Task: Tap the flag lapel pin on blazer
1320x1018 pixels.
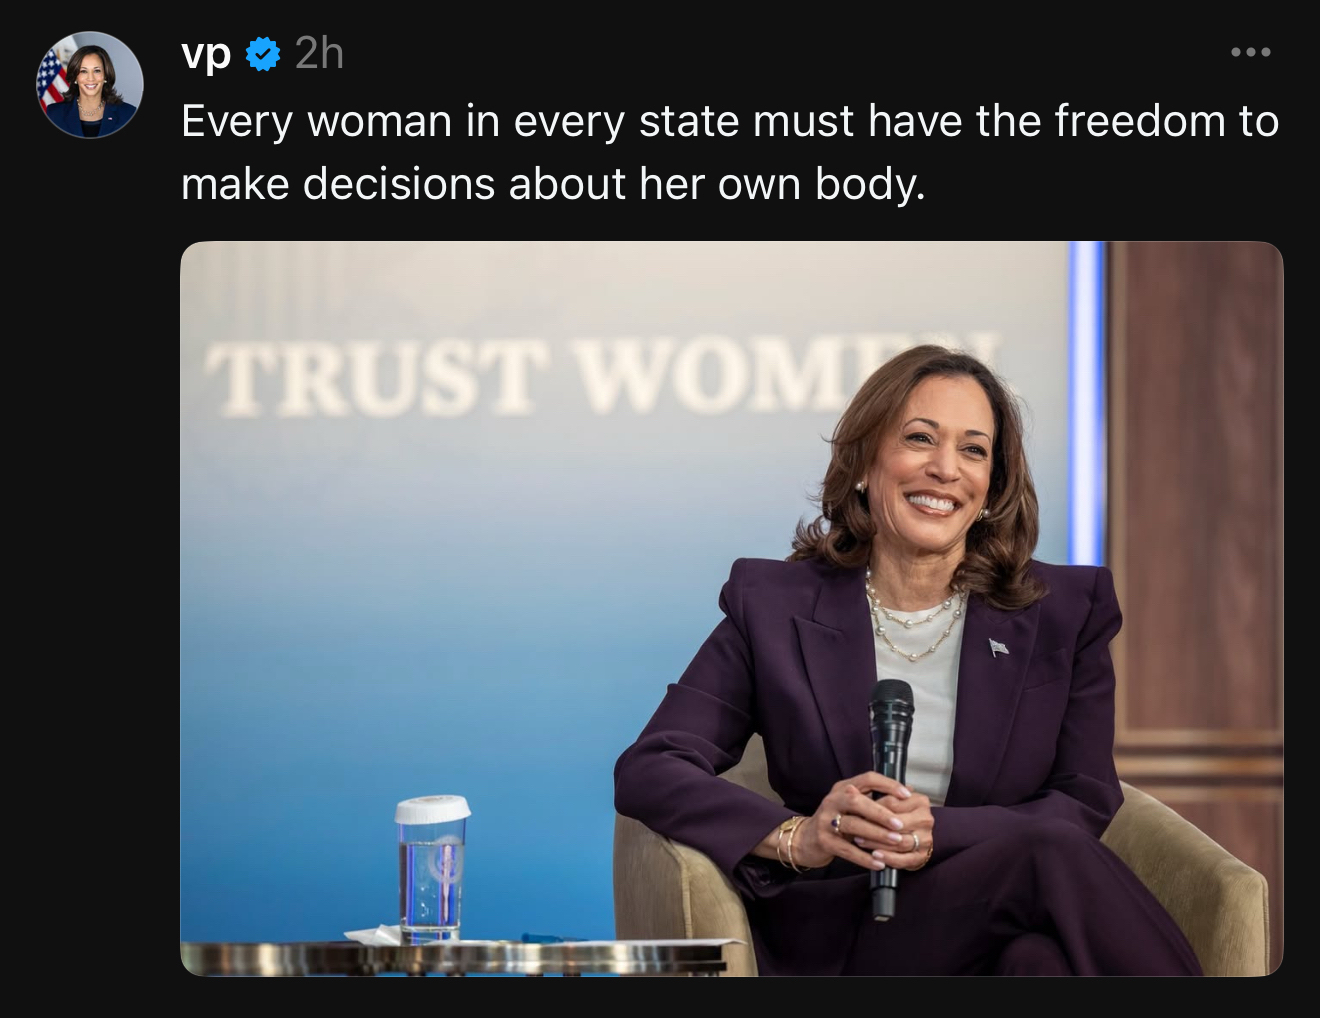Action: 998,647
